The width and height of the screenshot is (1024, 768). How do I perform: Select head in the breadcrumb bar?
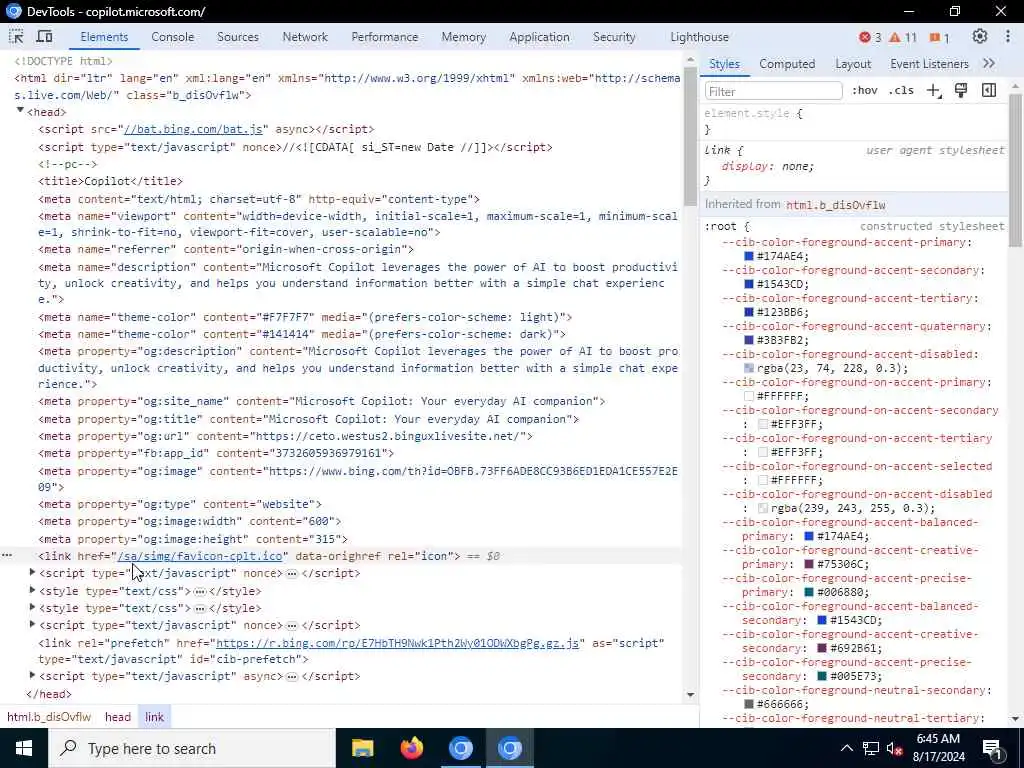pos(118,717)
